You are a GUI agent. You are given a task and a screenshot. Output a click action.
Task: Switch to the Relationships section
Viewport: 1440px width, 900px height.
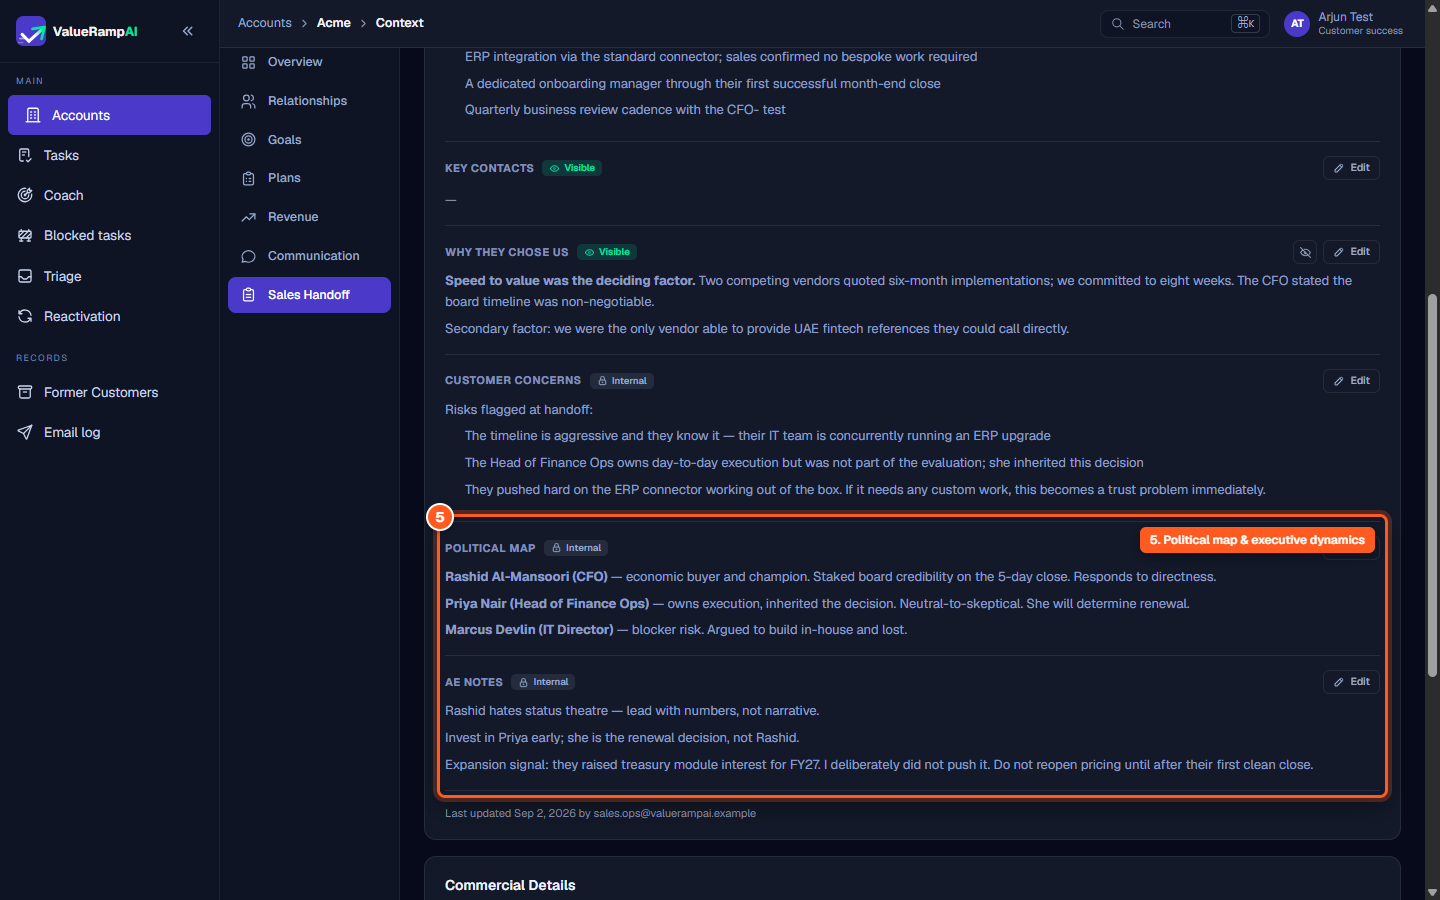(309, 101)
